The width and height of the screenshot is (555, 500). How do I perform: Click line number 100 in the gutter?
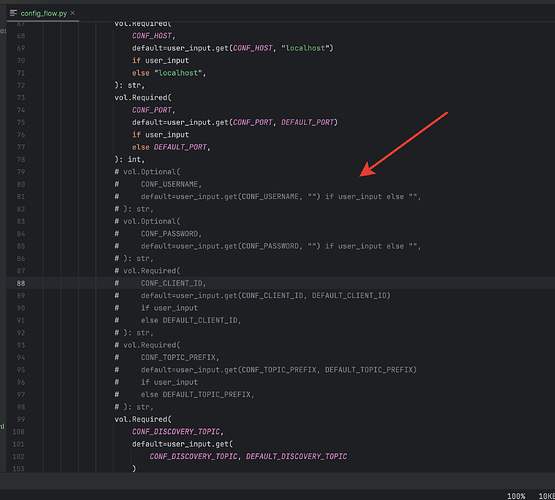(18, 432)
